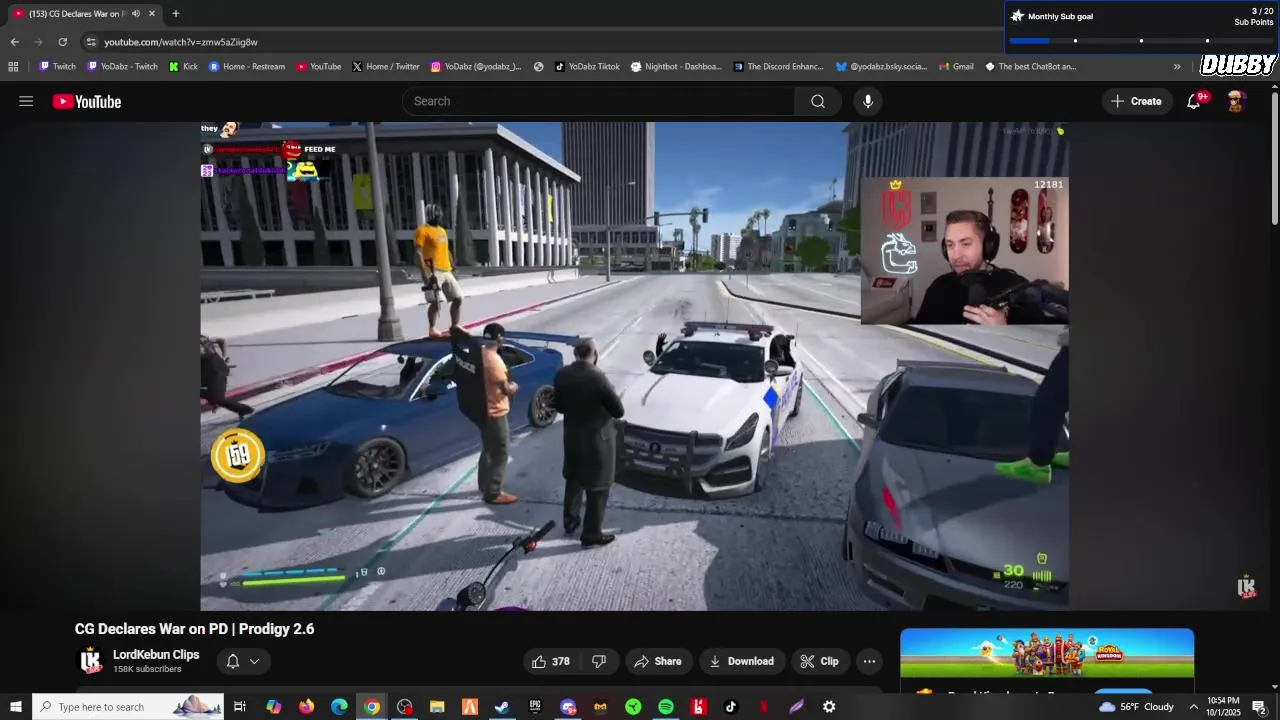
Task: Click the Monthly Sub goal progress bar
Action: [1140, 41]
